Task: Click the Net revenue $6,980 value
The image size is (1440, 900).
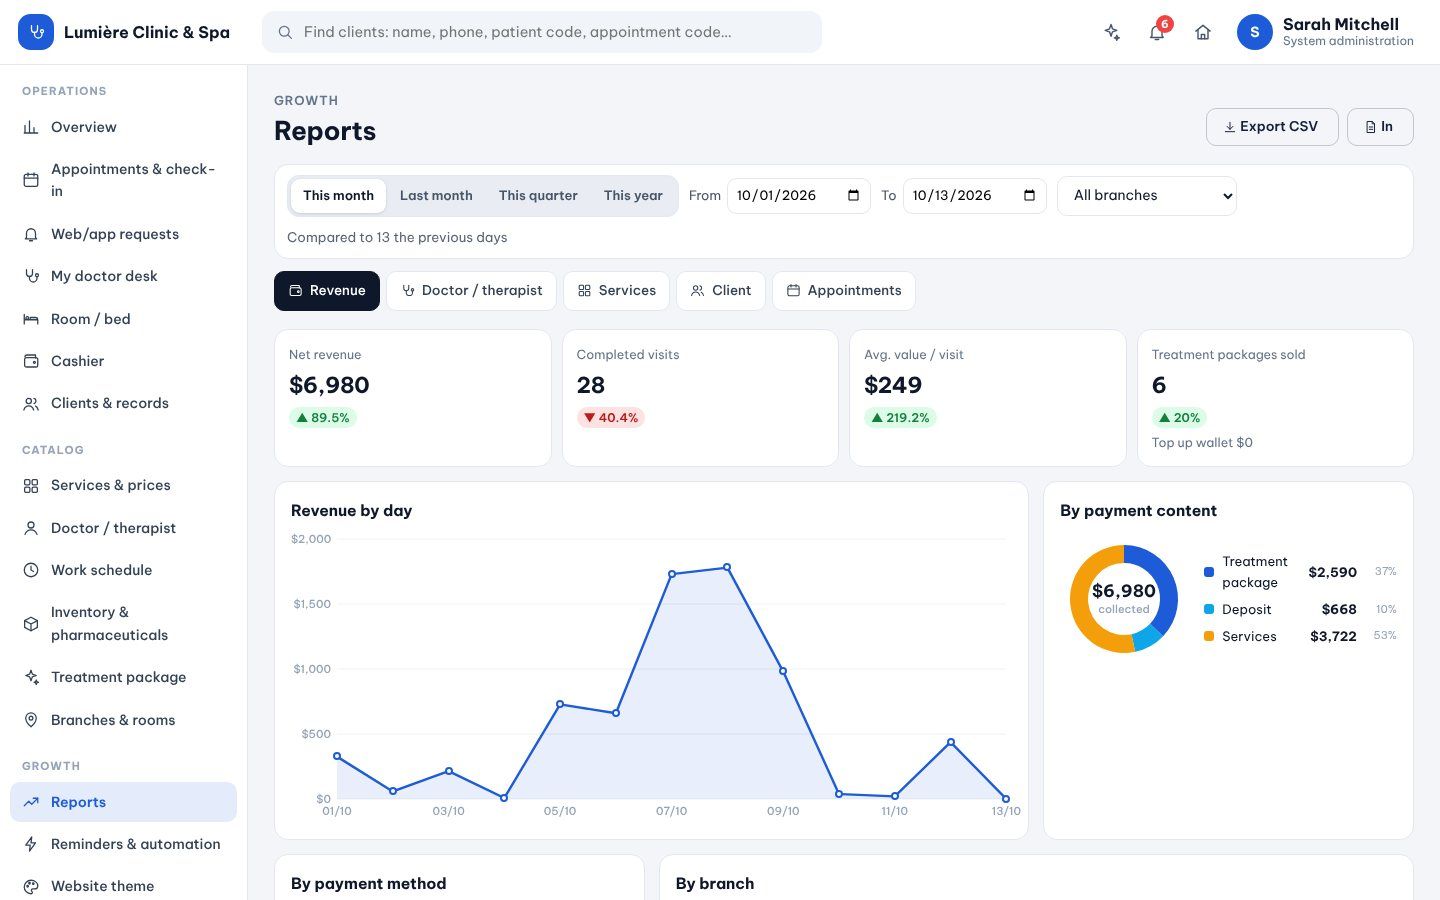Action: click(x=329, y=385)
